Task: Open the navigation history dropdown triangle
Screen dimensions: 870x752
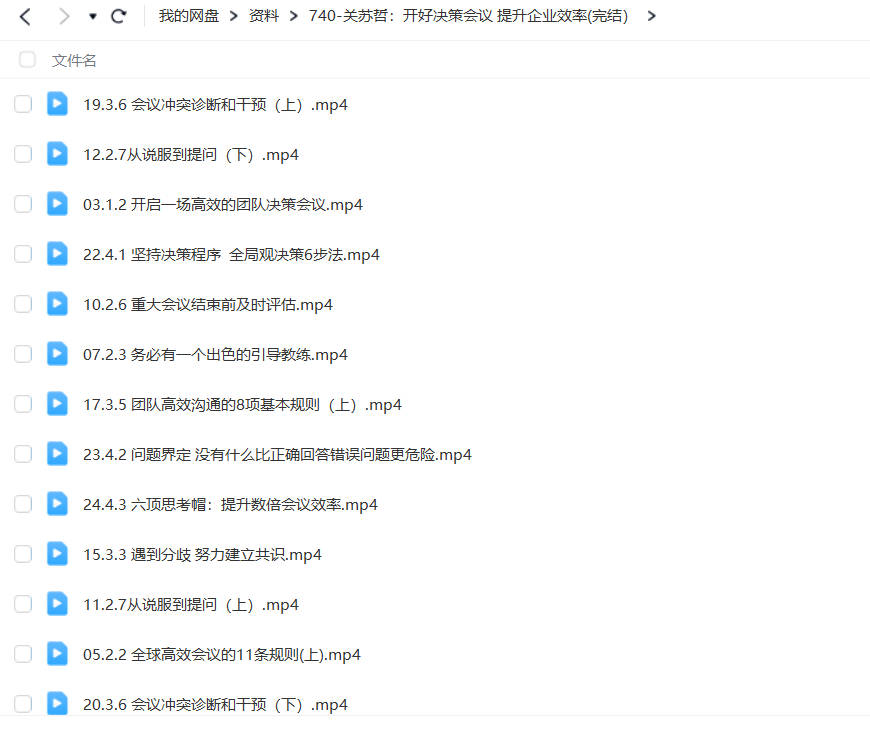Action: [93, 17]
